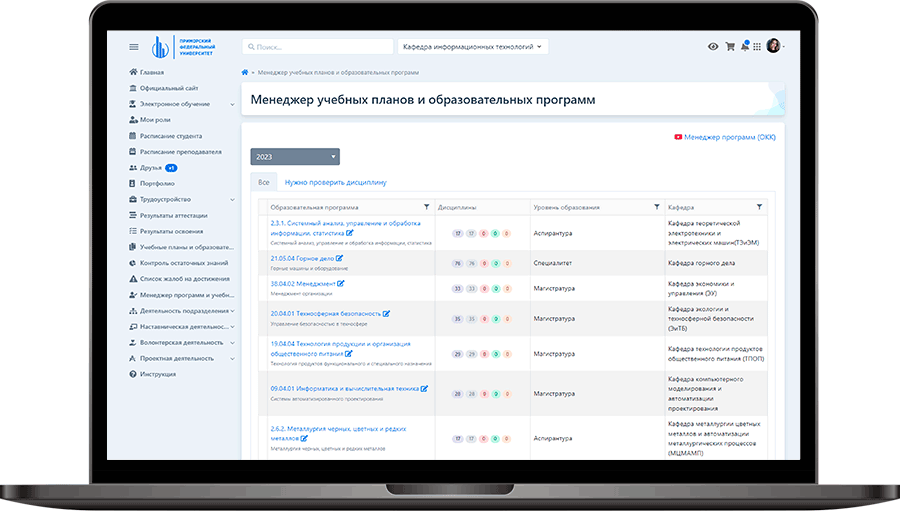Edit the '38.04.02 Менеджмент' program

(x=341, y=284)
